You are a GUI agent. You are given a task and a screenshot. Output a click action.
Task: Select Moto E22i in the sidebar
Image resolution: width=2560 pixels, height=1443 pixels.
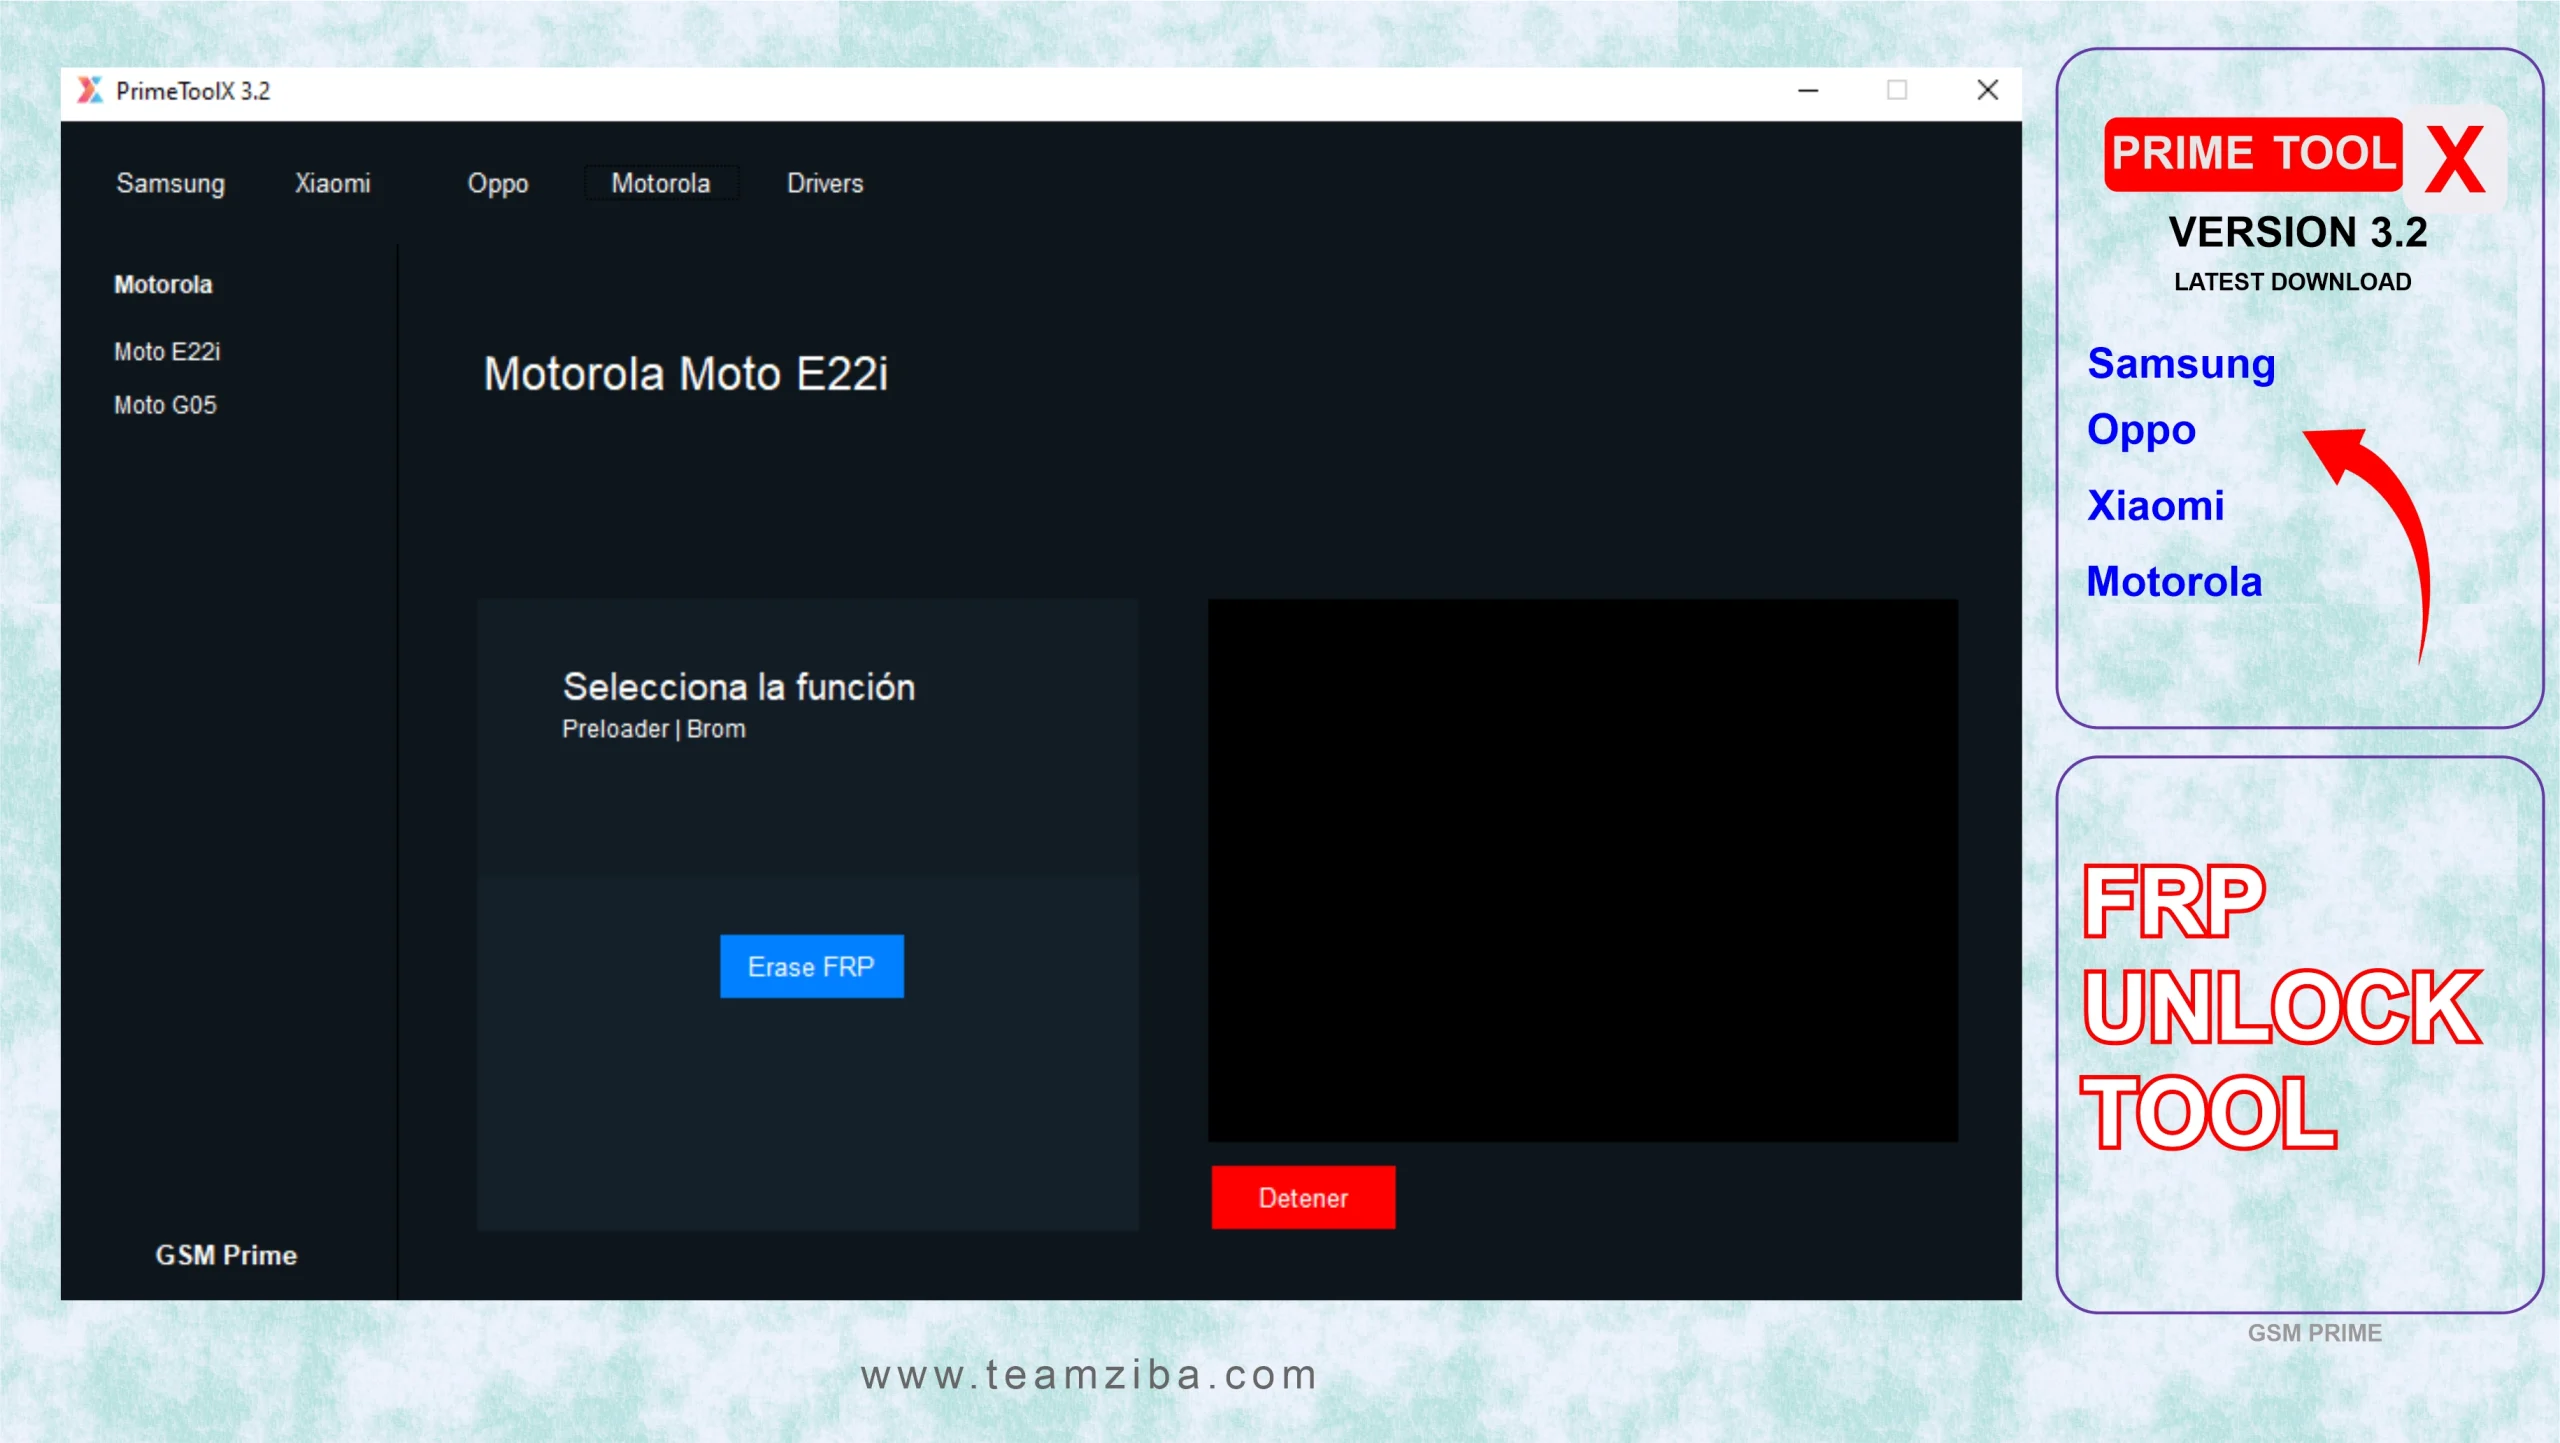point(167,352)
